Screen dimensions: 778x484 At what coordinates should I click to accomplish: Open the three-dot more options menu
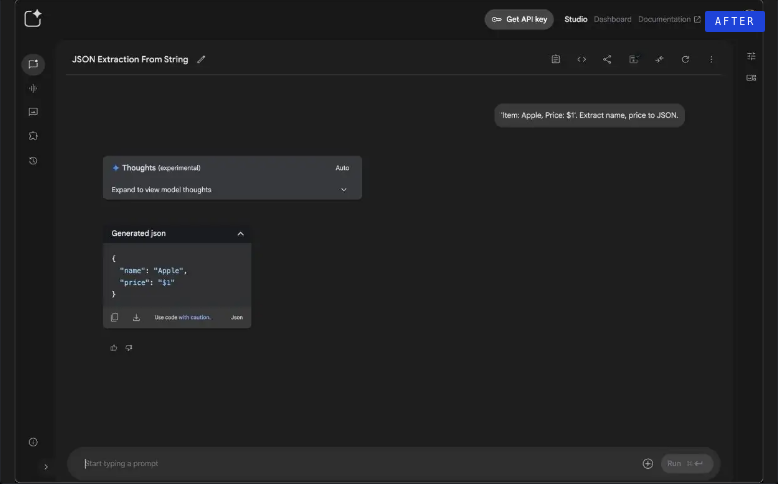711,60
